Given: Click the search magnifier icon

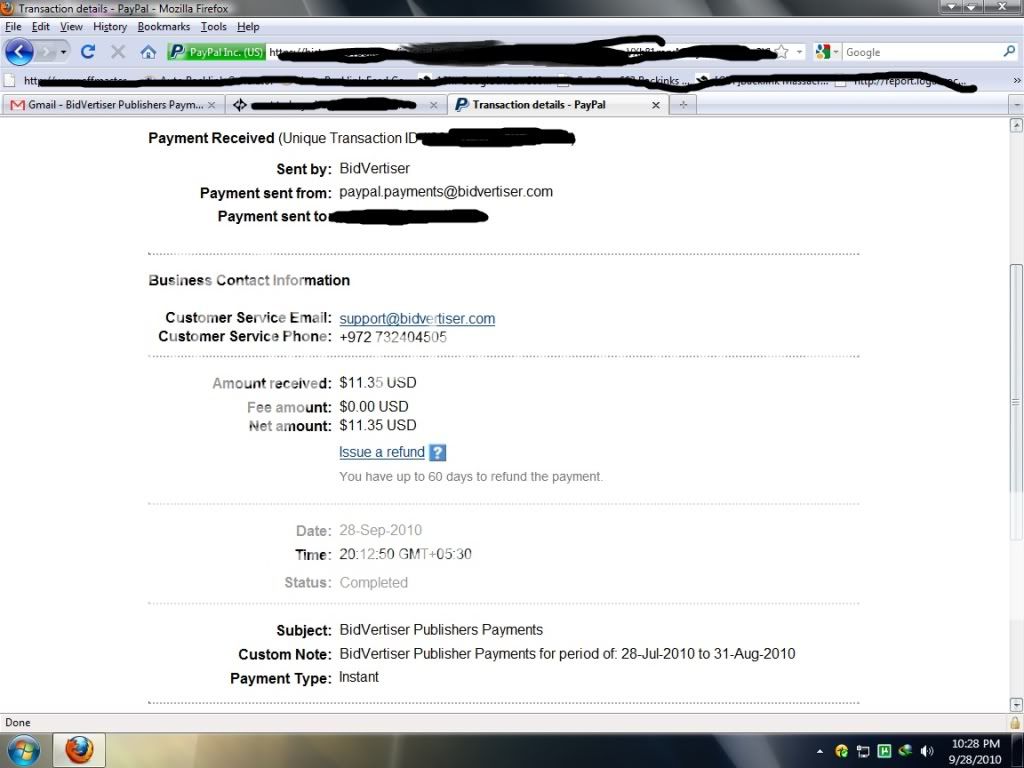Looking at the screenshot, I should pos(1009,52).
